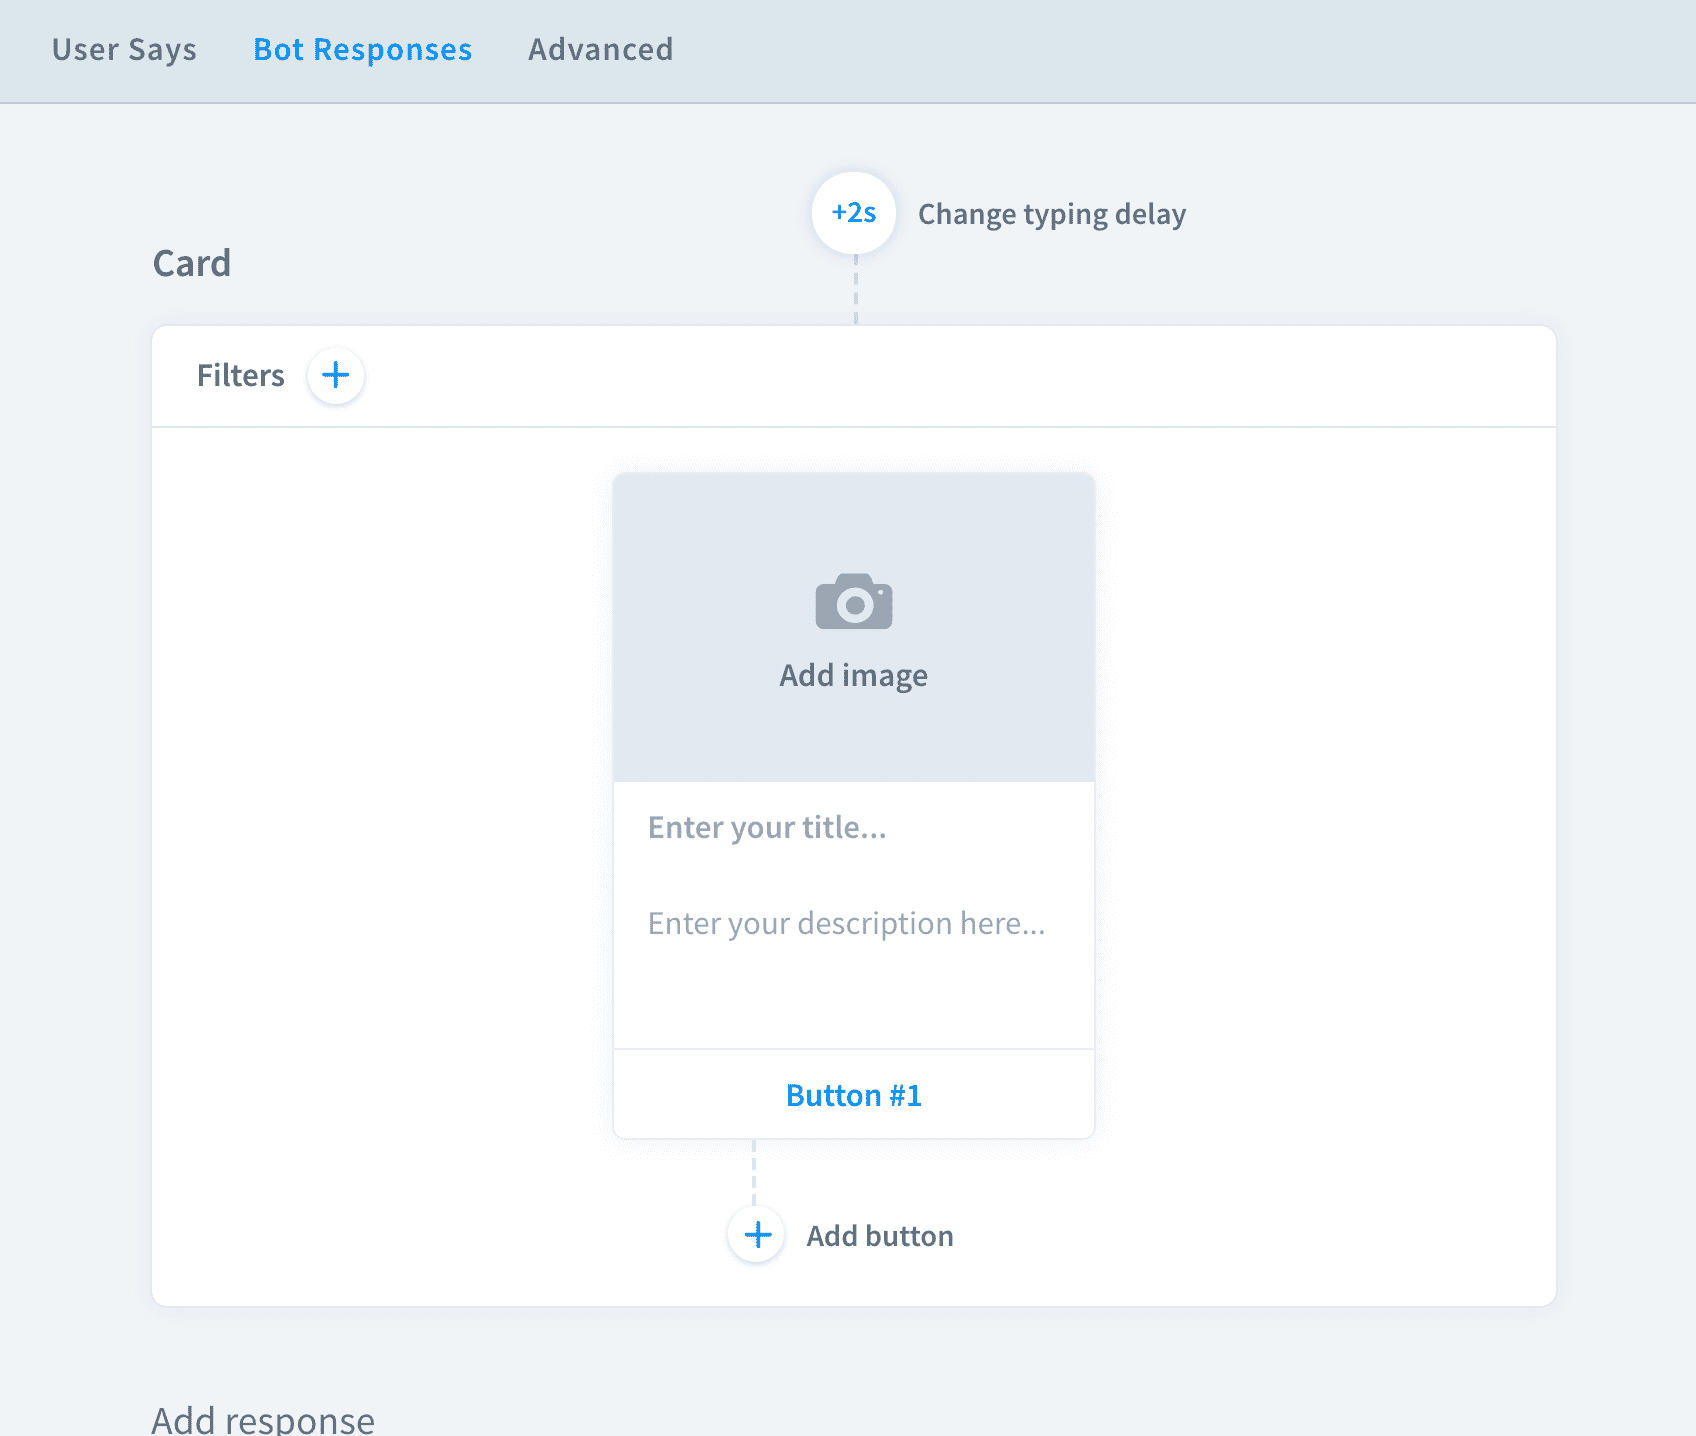
Task: Click the Add response heading
Action: click(263, 1419)
